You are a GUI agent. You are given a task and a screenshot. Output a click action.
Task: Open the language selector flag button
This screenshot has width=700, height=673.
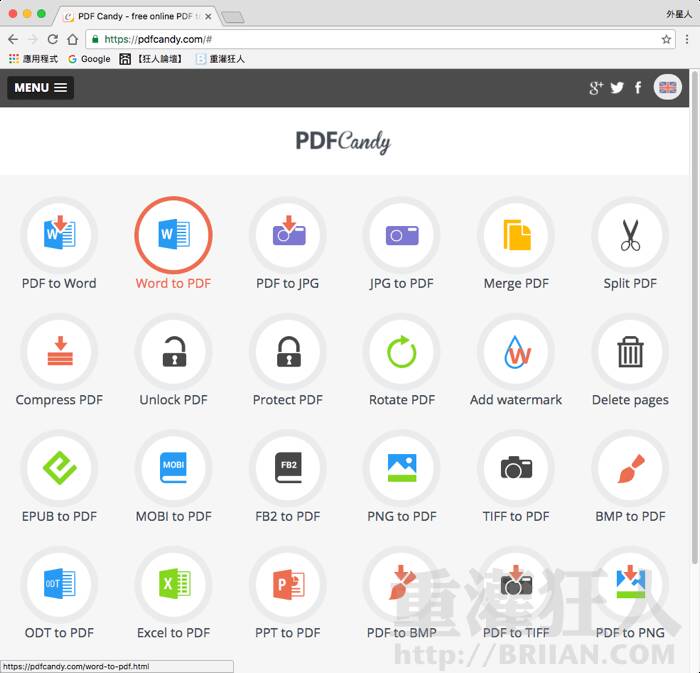pos(667,87)
